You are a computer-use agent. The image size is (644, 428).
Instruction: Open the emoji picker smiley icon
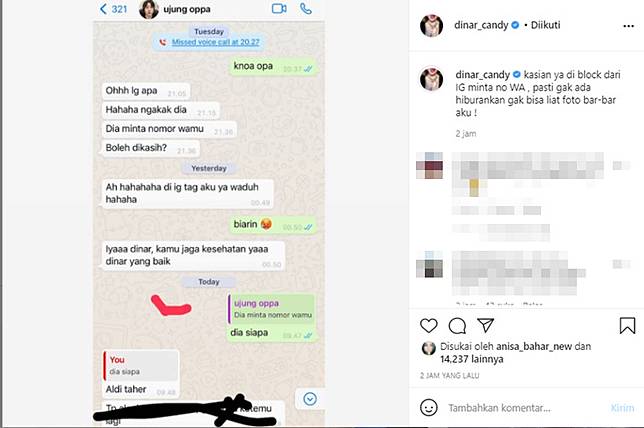tap(429, 408)
